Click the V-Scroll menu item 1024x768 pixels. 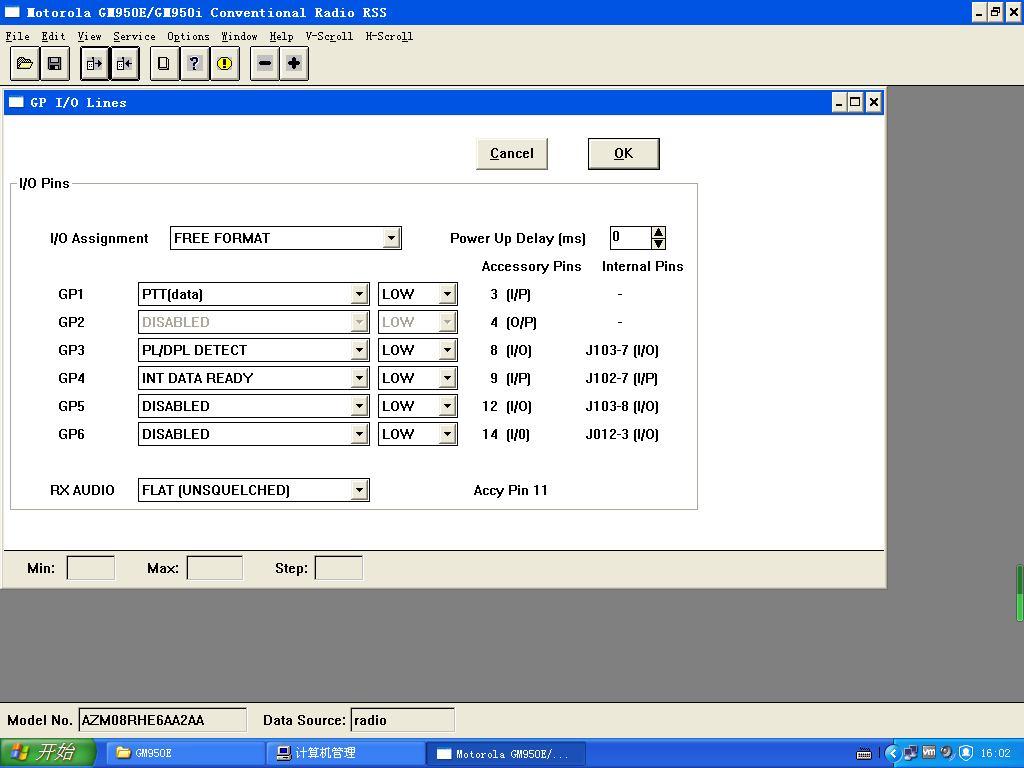coord(329,37)
